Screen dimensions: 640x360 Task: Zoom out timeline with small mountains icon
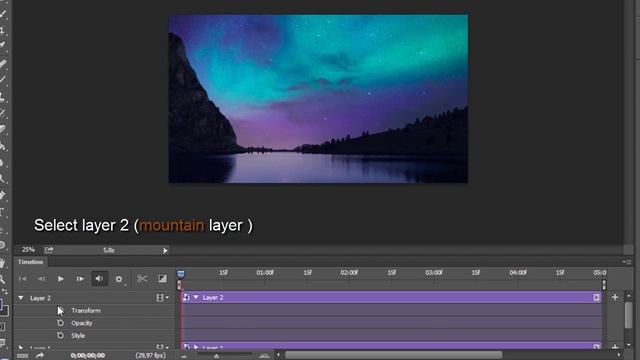point(184,356)
